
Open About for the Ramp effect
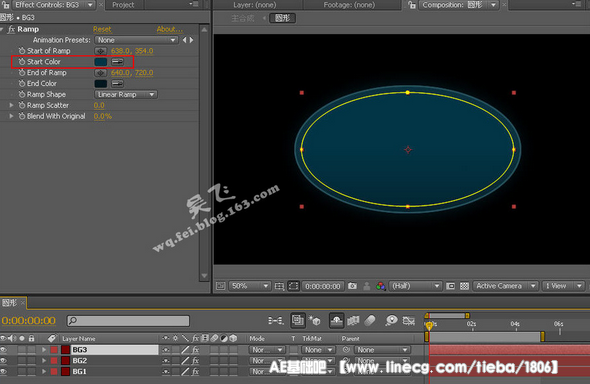click(170, 29)
